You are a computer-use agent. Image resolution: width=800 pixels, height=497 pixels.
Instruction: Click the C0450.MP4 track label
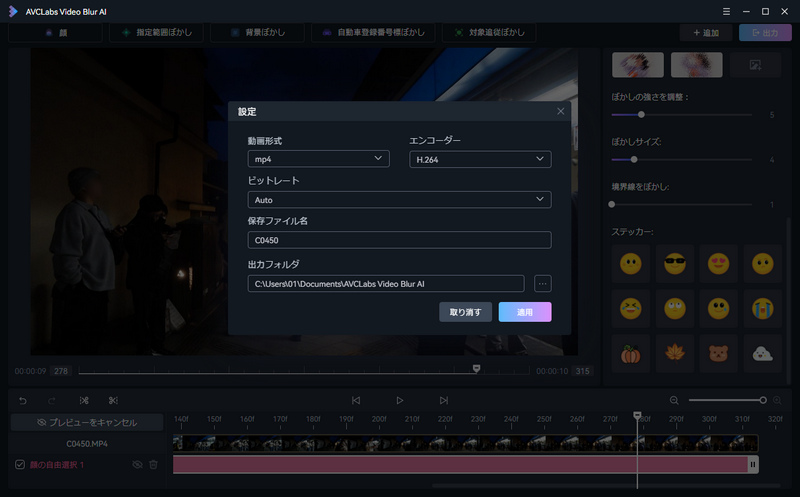coord(87,443)
